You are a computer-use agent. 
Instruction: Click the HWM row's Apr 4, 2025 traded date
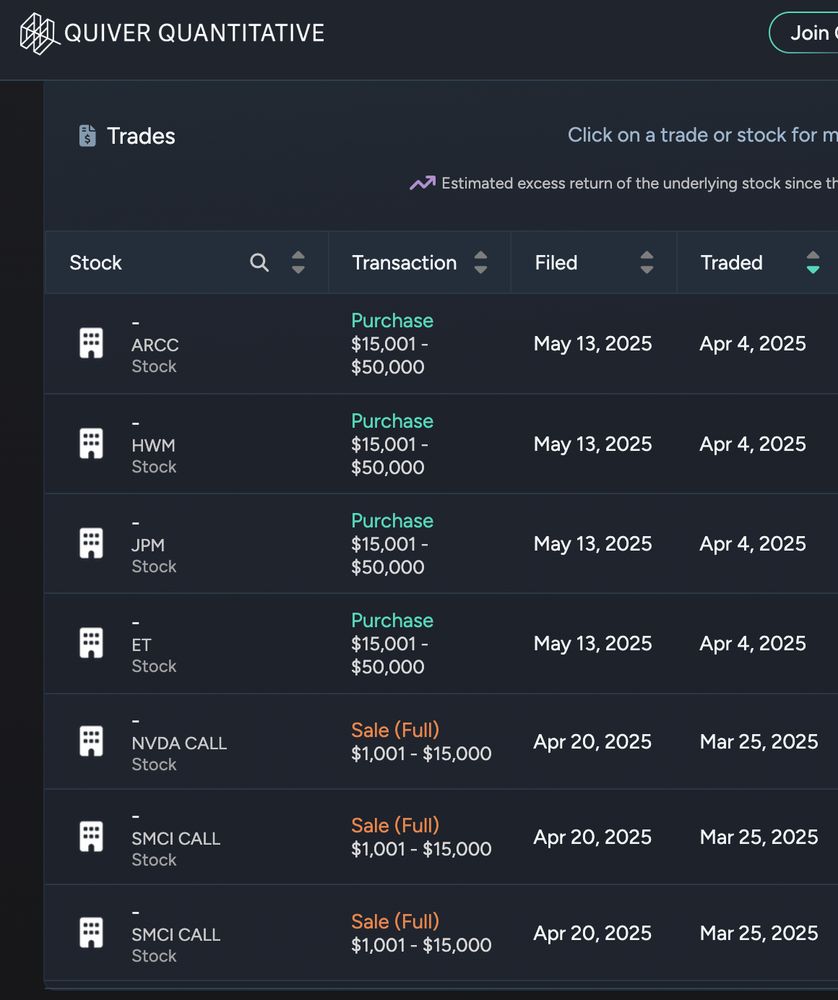tap(753, 444)
